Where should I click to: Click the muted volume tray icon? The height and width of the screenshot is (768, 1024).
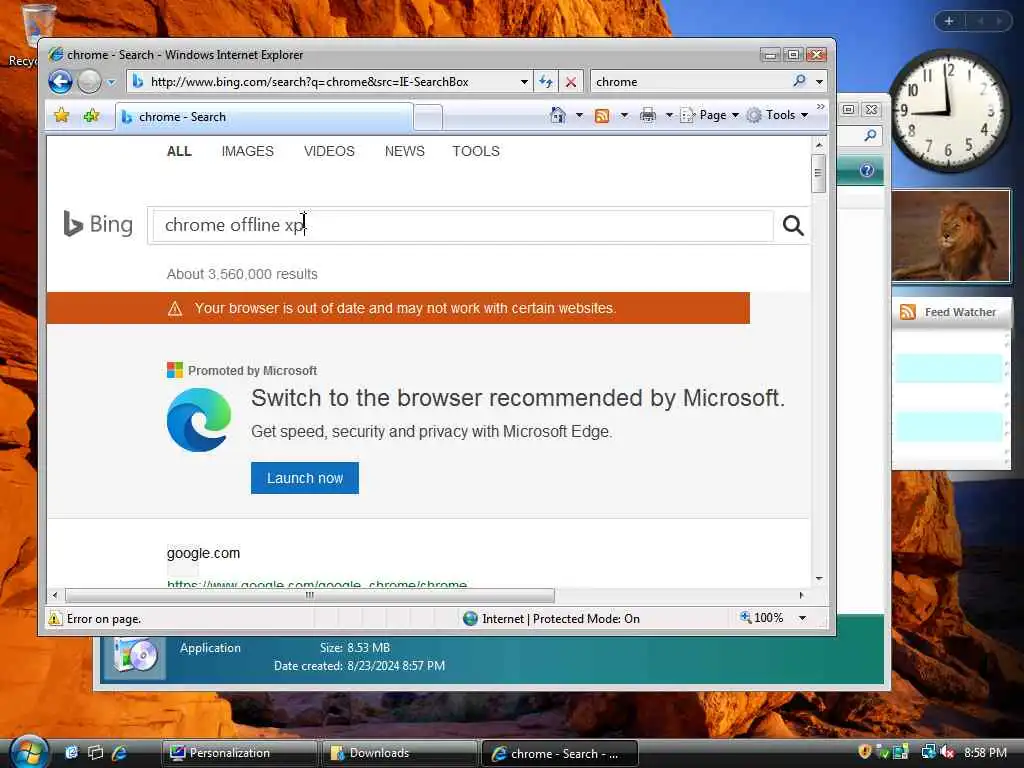(x=947, y=752)
